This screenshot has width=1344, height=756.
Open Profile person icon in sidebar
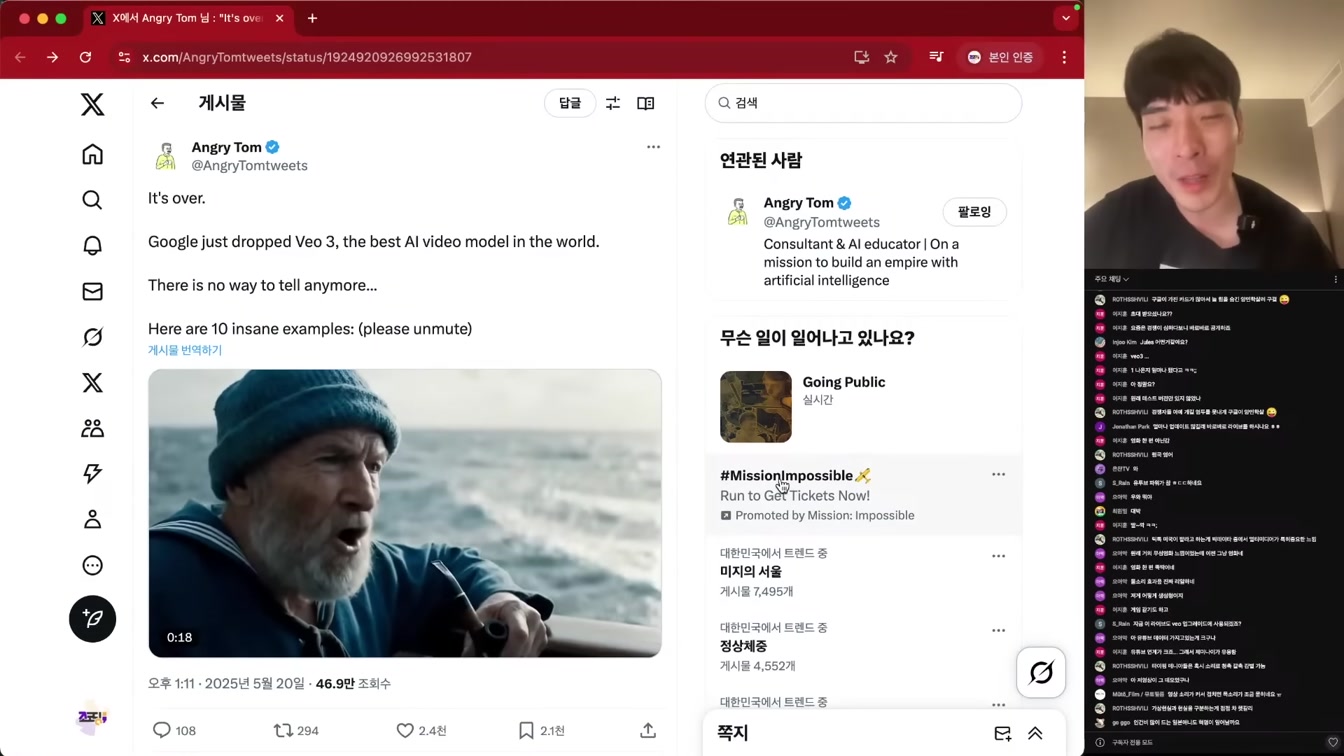(x=92, y=519)
